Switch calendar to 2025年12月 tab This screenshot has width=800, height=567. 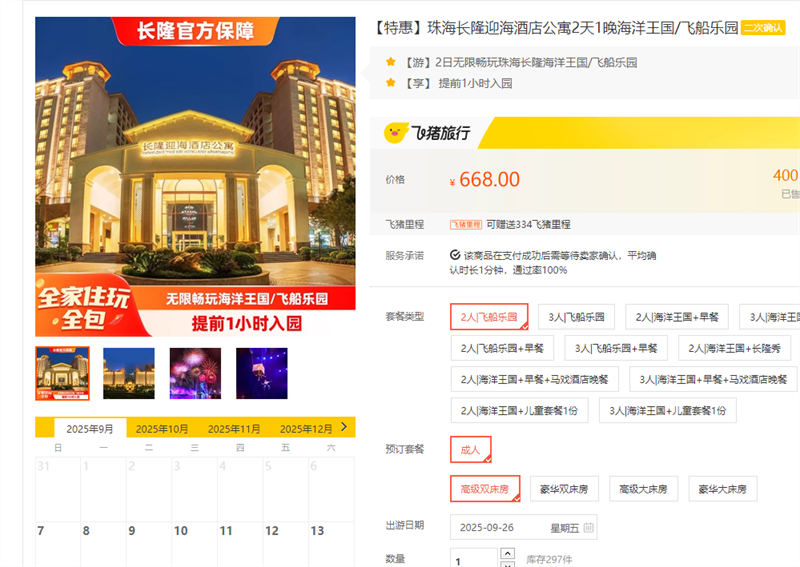coord(306,429)
